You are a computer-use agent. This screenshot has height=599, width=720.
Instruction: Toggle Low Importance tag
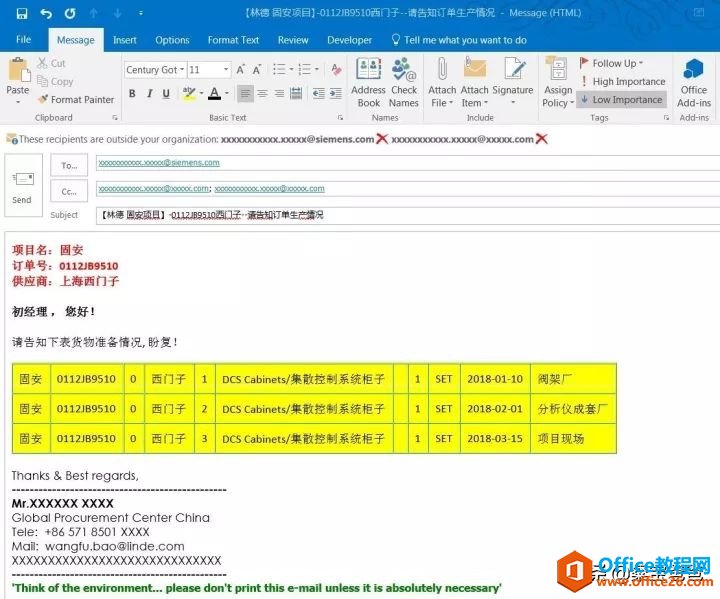(x=622, y=100)
